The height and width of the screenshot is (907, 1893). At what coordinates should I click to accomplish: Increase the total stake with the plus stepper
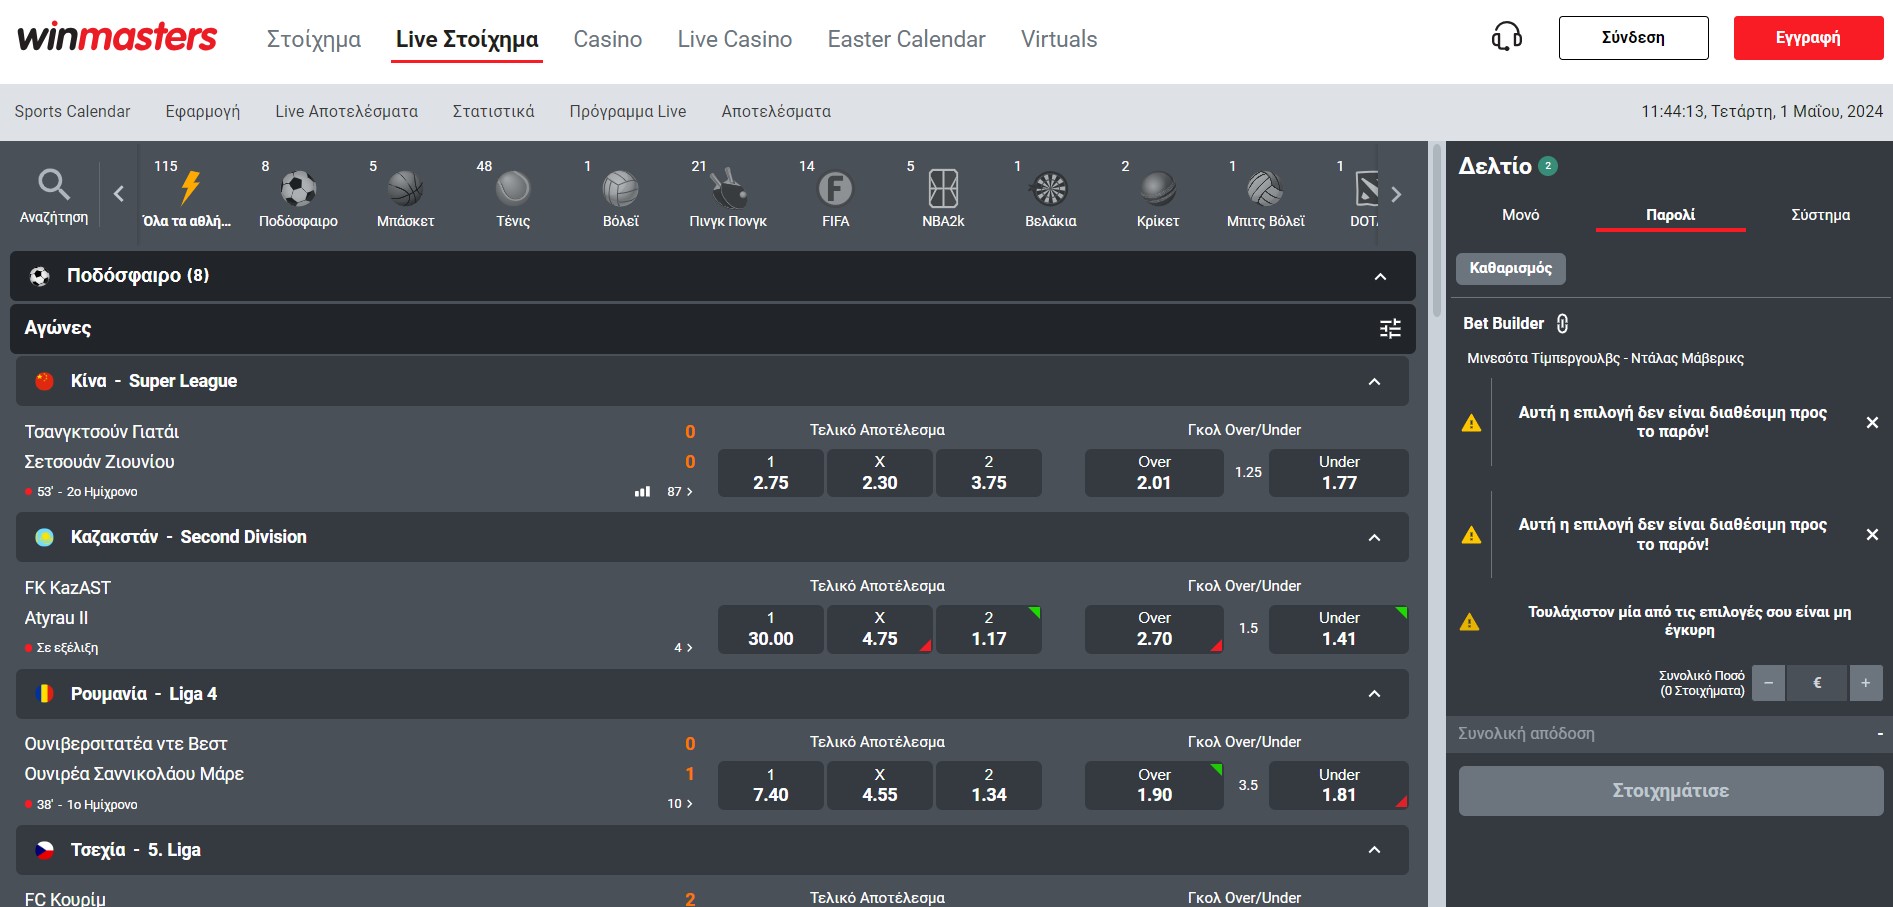1865,683
